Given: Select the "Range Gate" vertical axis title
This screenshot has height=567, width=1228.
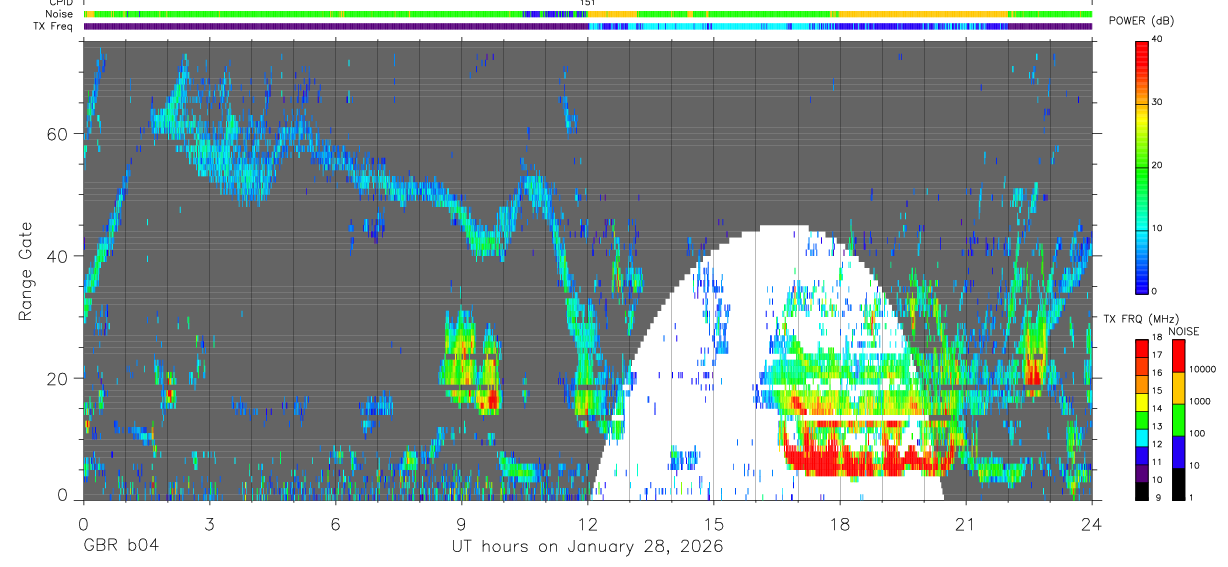Looking at the screenshot, I should 26,270.
